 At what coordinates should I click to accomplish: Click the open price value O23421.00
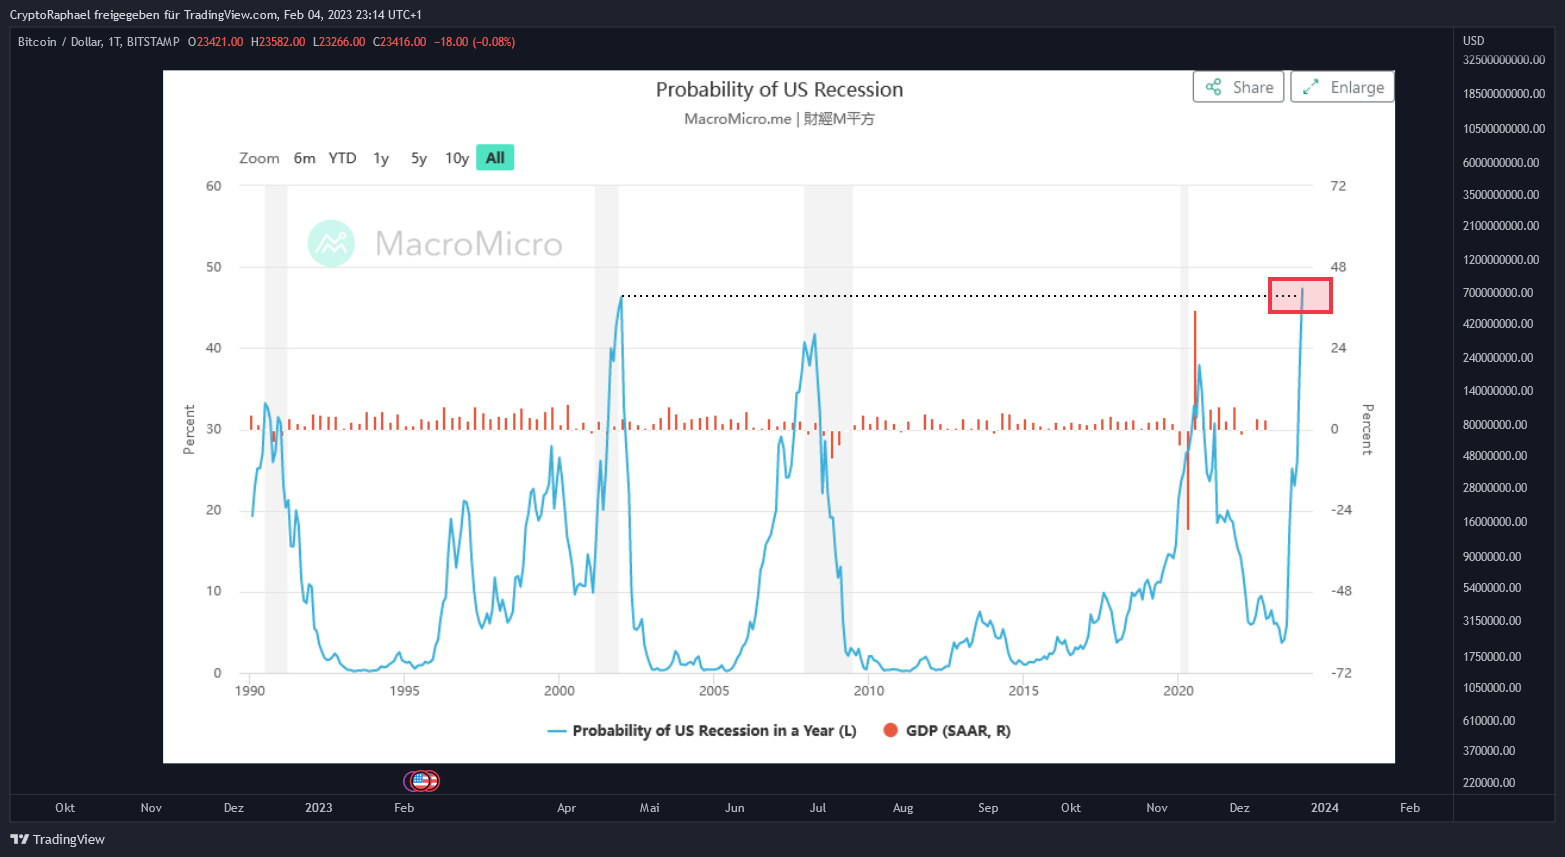coord(216,42)
